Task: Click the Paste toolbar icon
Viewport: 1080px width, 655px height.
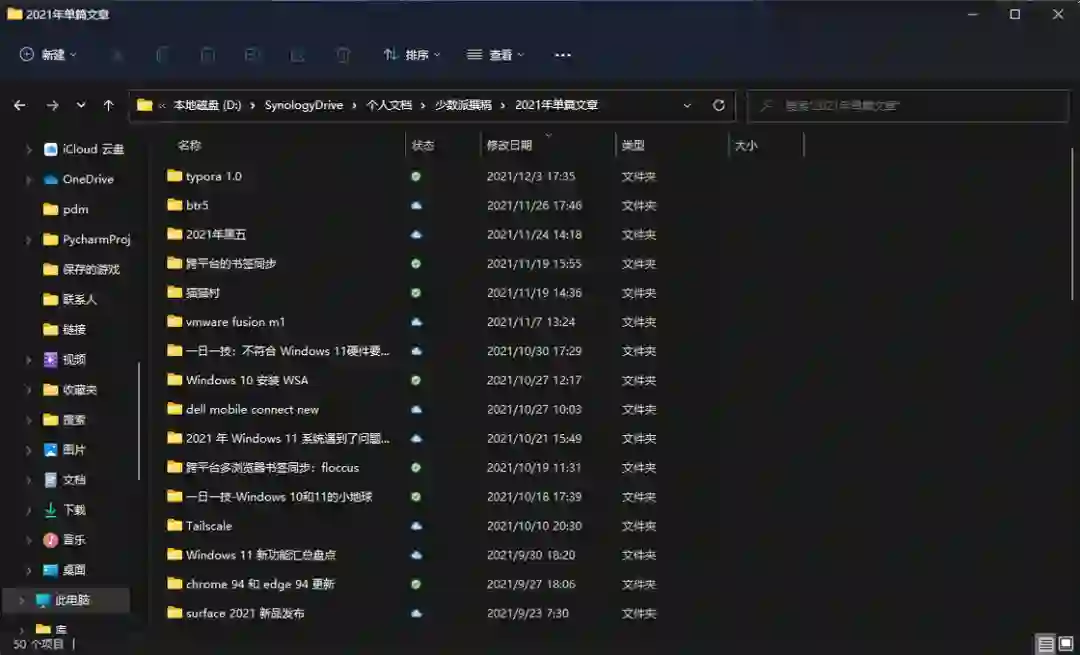Action: 207,55
